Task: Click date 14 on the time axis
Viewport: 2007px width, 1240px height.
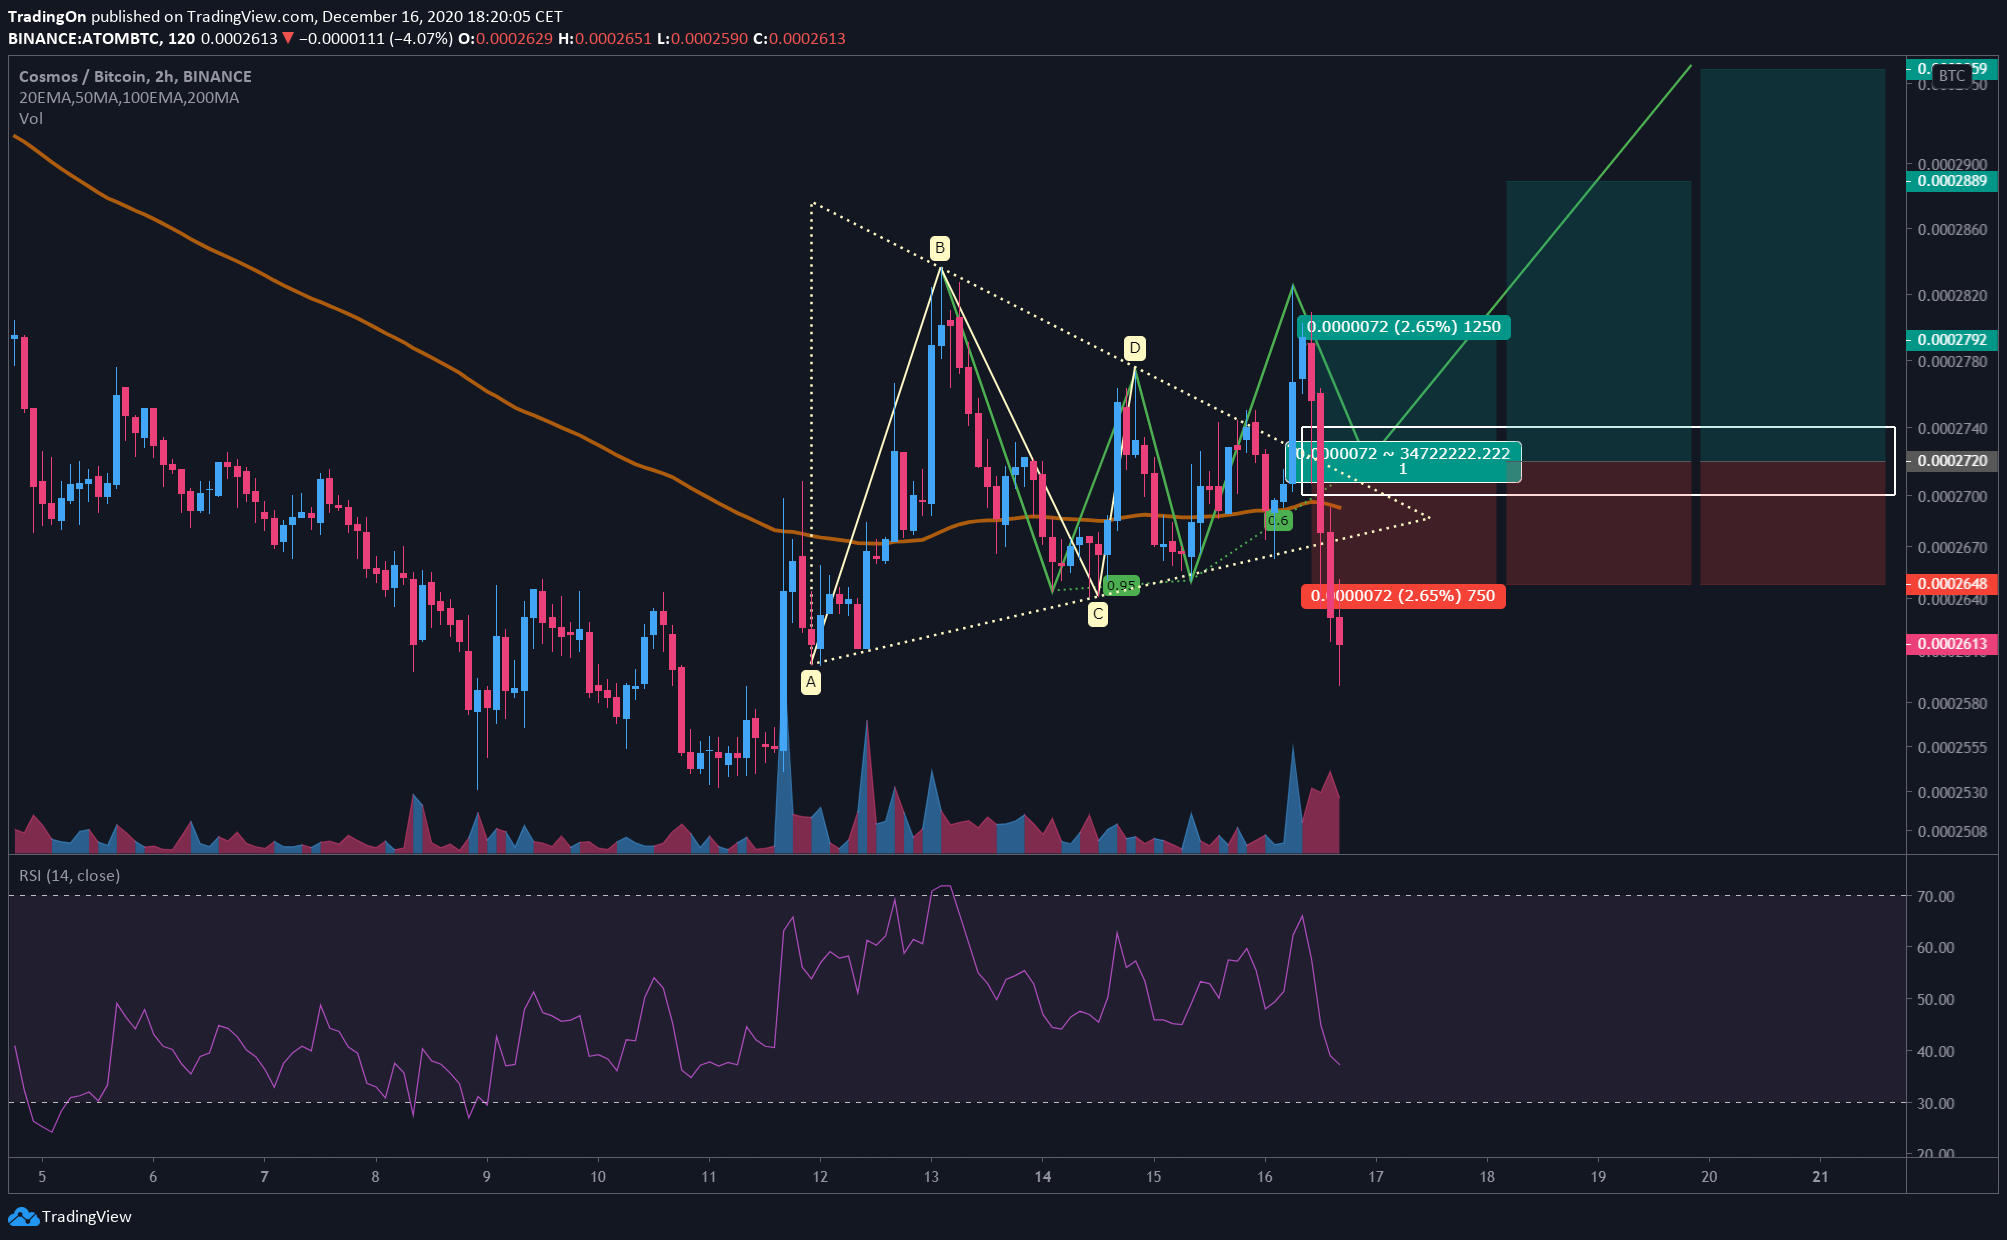Action: [1043, 1176]
